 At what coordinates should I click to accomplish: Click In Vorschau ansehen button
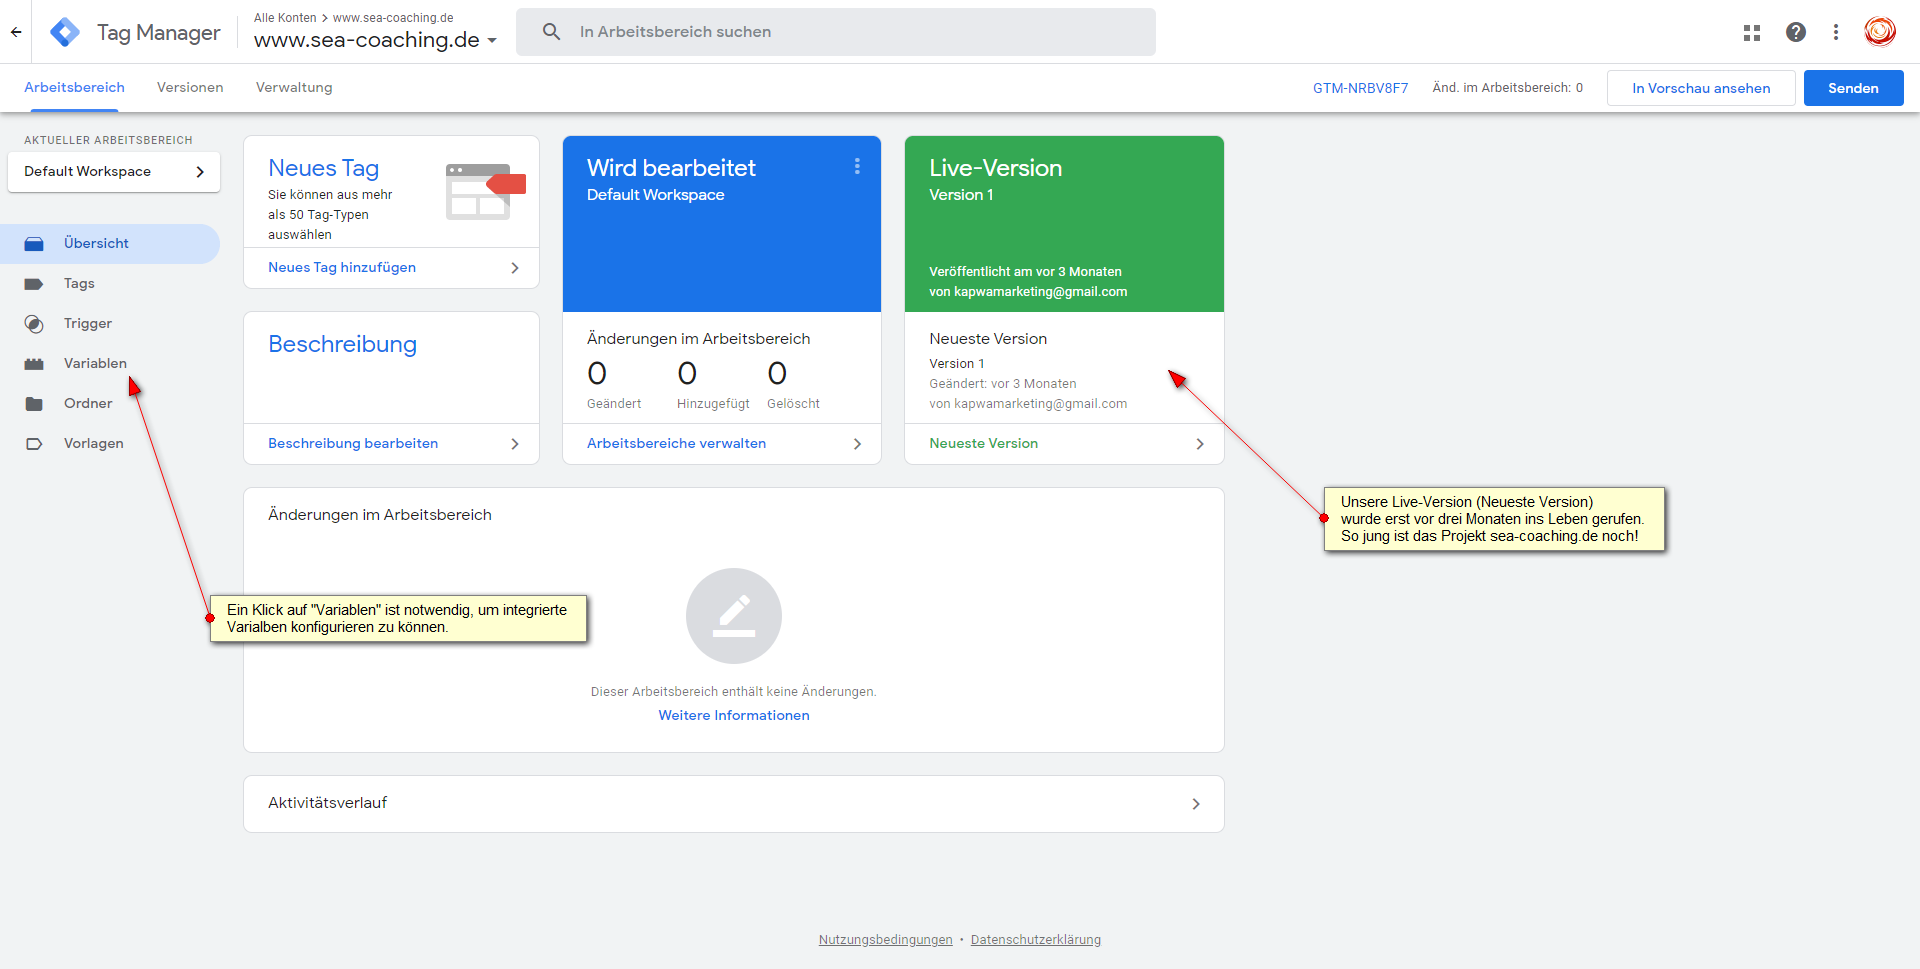pyautogui.click(x=1701, y=88)
